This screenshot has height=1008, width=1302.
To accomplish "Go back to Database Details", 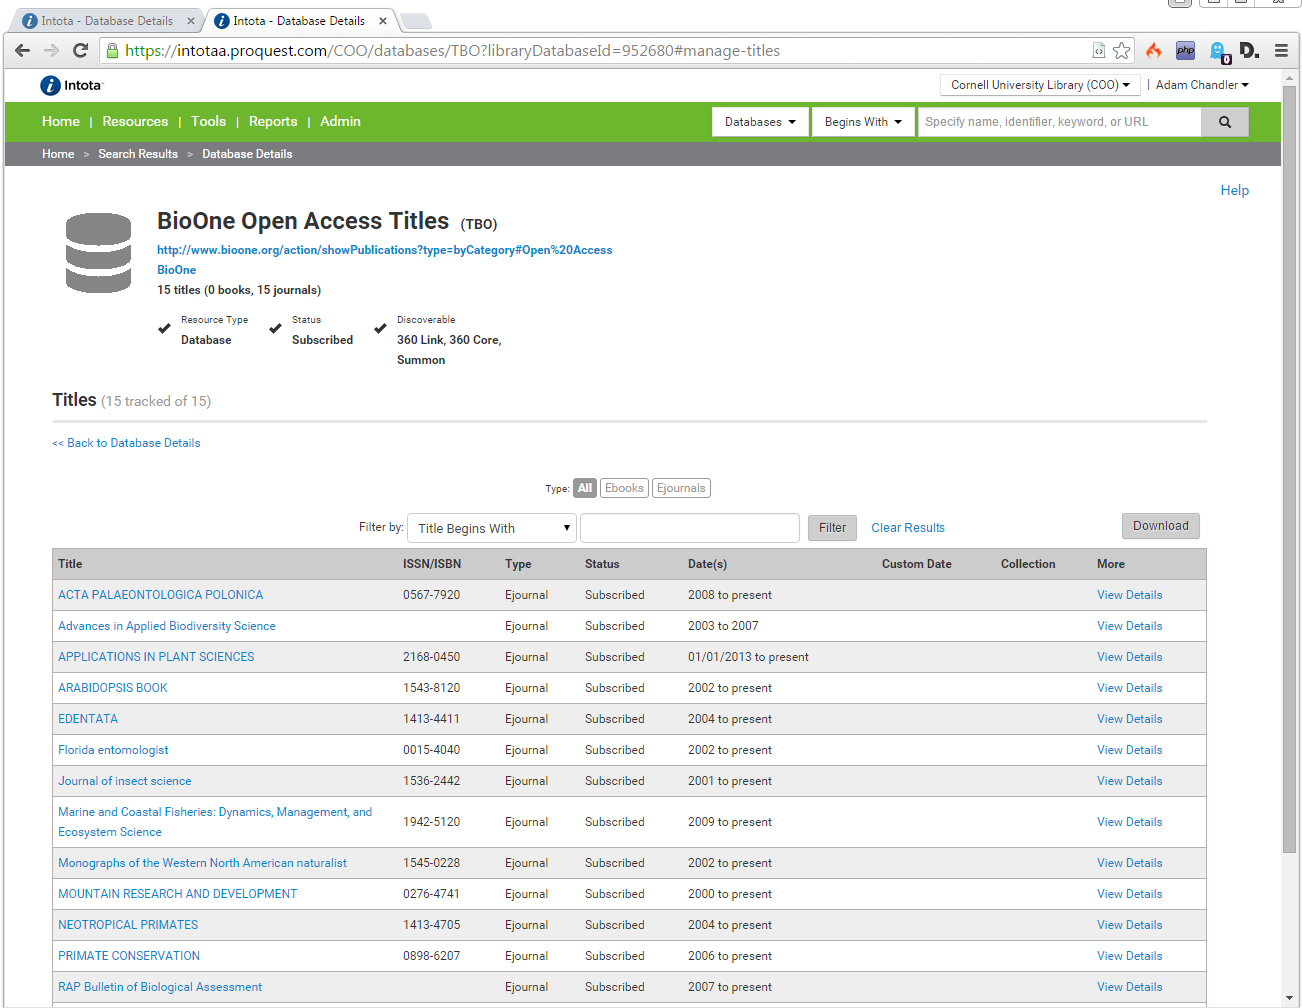I will 126,443.
